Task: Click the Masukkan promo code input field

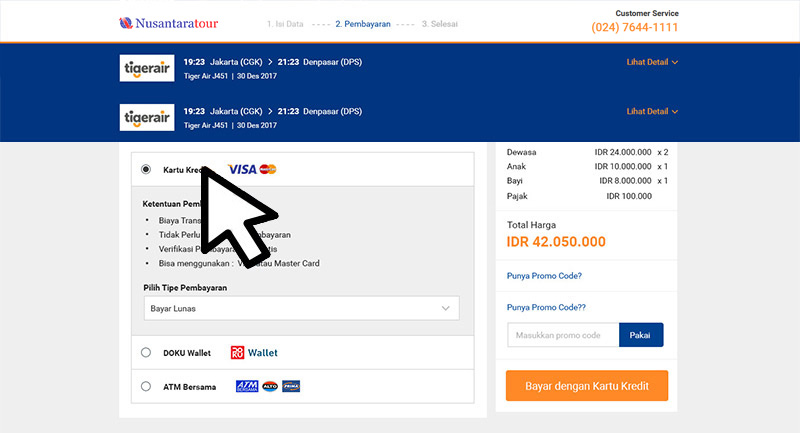Action: point(563,335)
